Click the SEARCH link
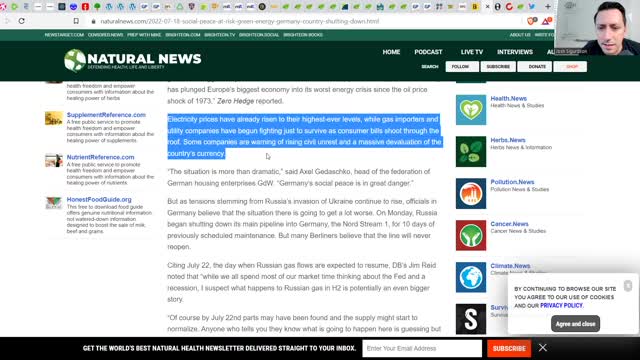The height and width of the screenshot is (360, 640). tap(430, 67)
